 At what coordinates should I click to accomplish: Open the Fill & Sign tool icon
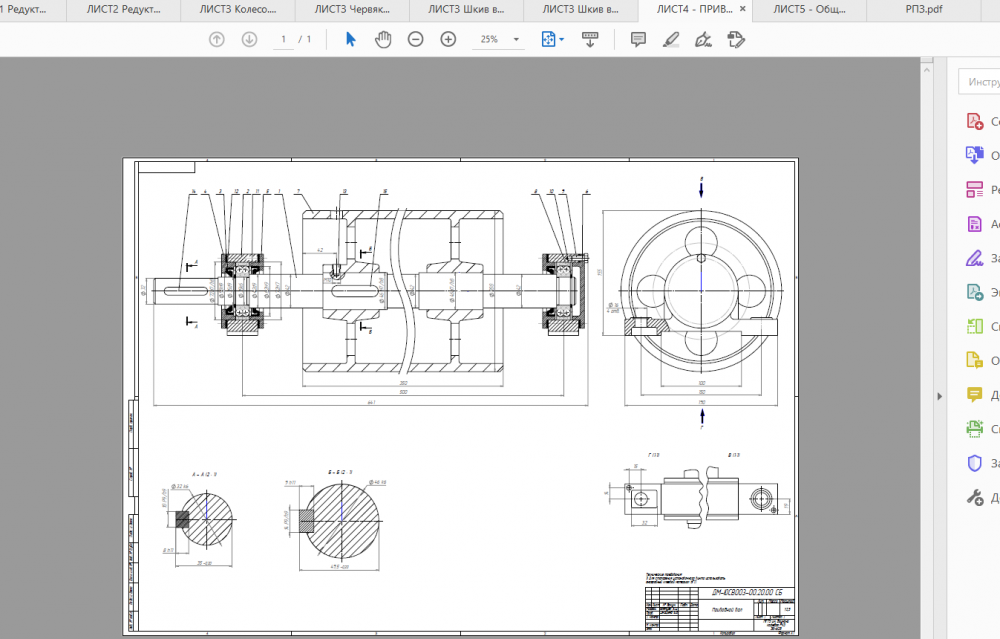(x=975, y=258)
